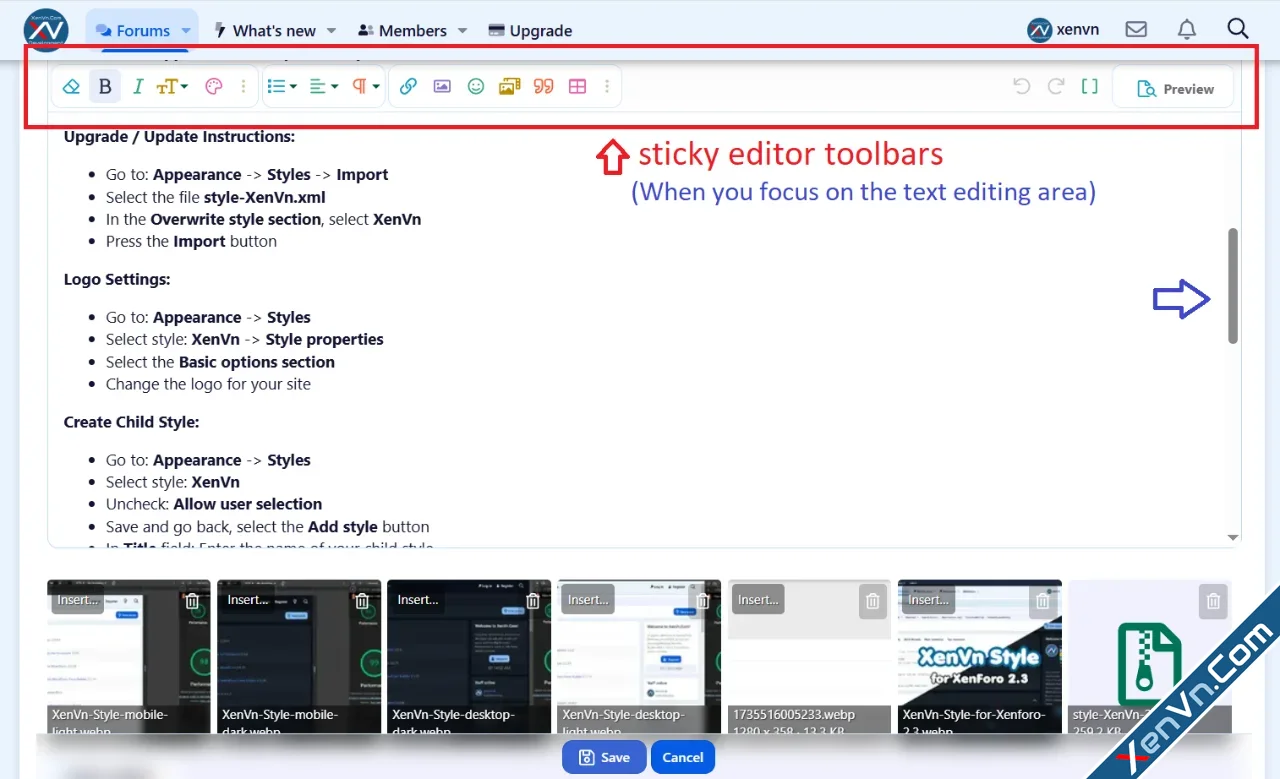The image size is (1280, 779).
Task: Expand the list options dropdown
Action: (281, 86)
